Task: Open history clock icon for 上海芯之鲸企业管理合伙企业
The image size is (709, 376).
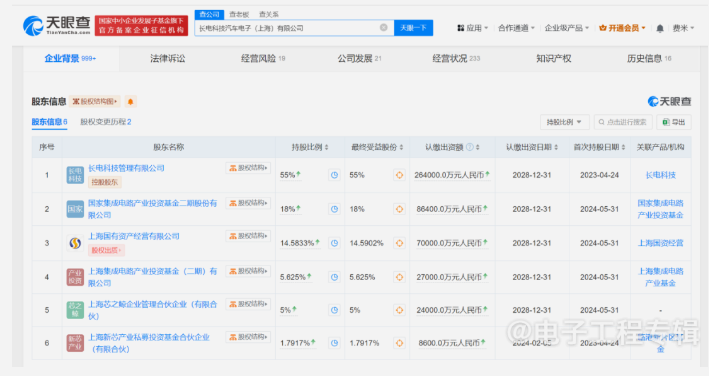Action: click(334, 310)
